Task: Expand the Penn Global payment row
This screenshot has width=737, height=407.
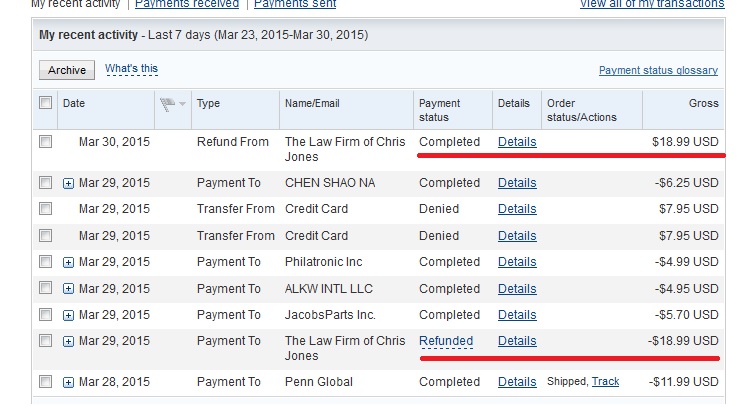Action: [x=68, y=383]
